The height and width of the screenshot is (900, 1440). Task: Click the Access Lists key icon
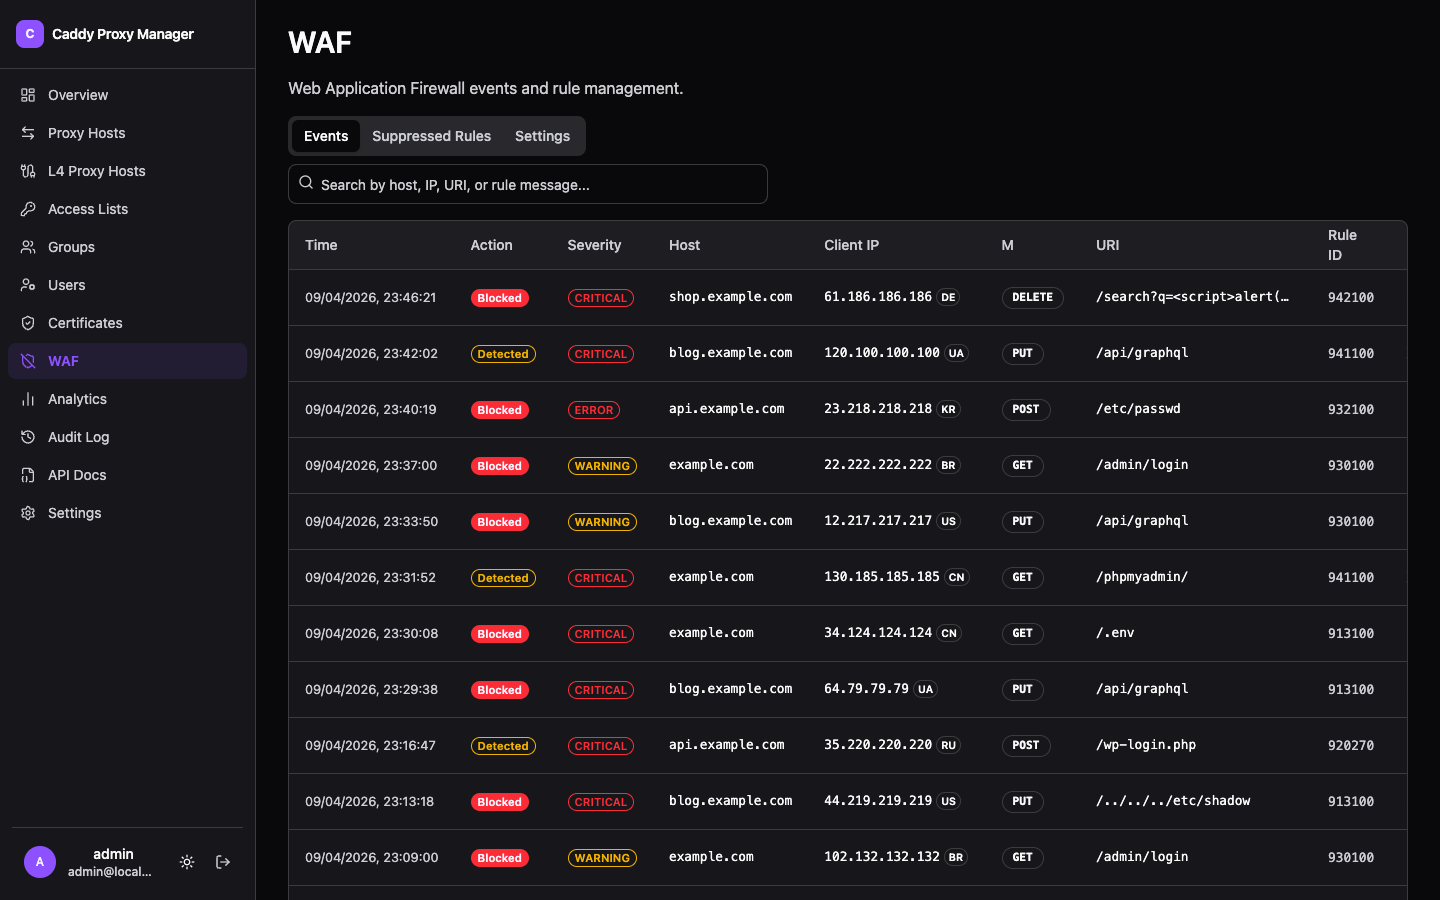pos(28,209)
